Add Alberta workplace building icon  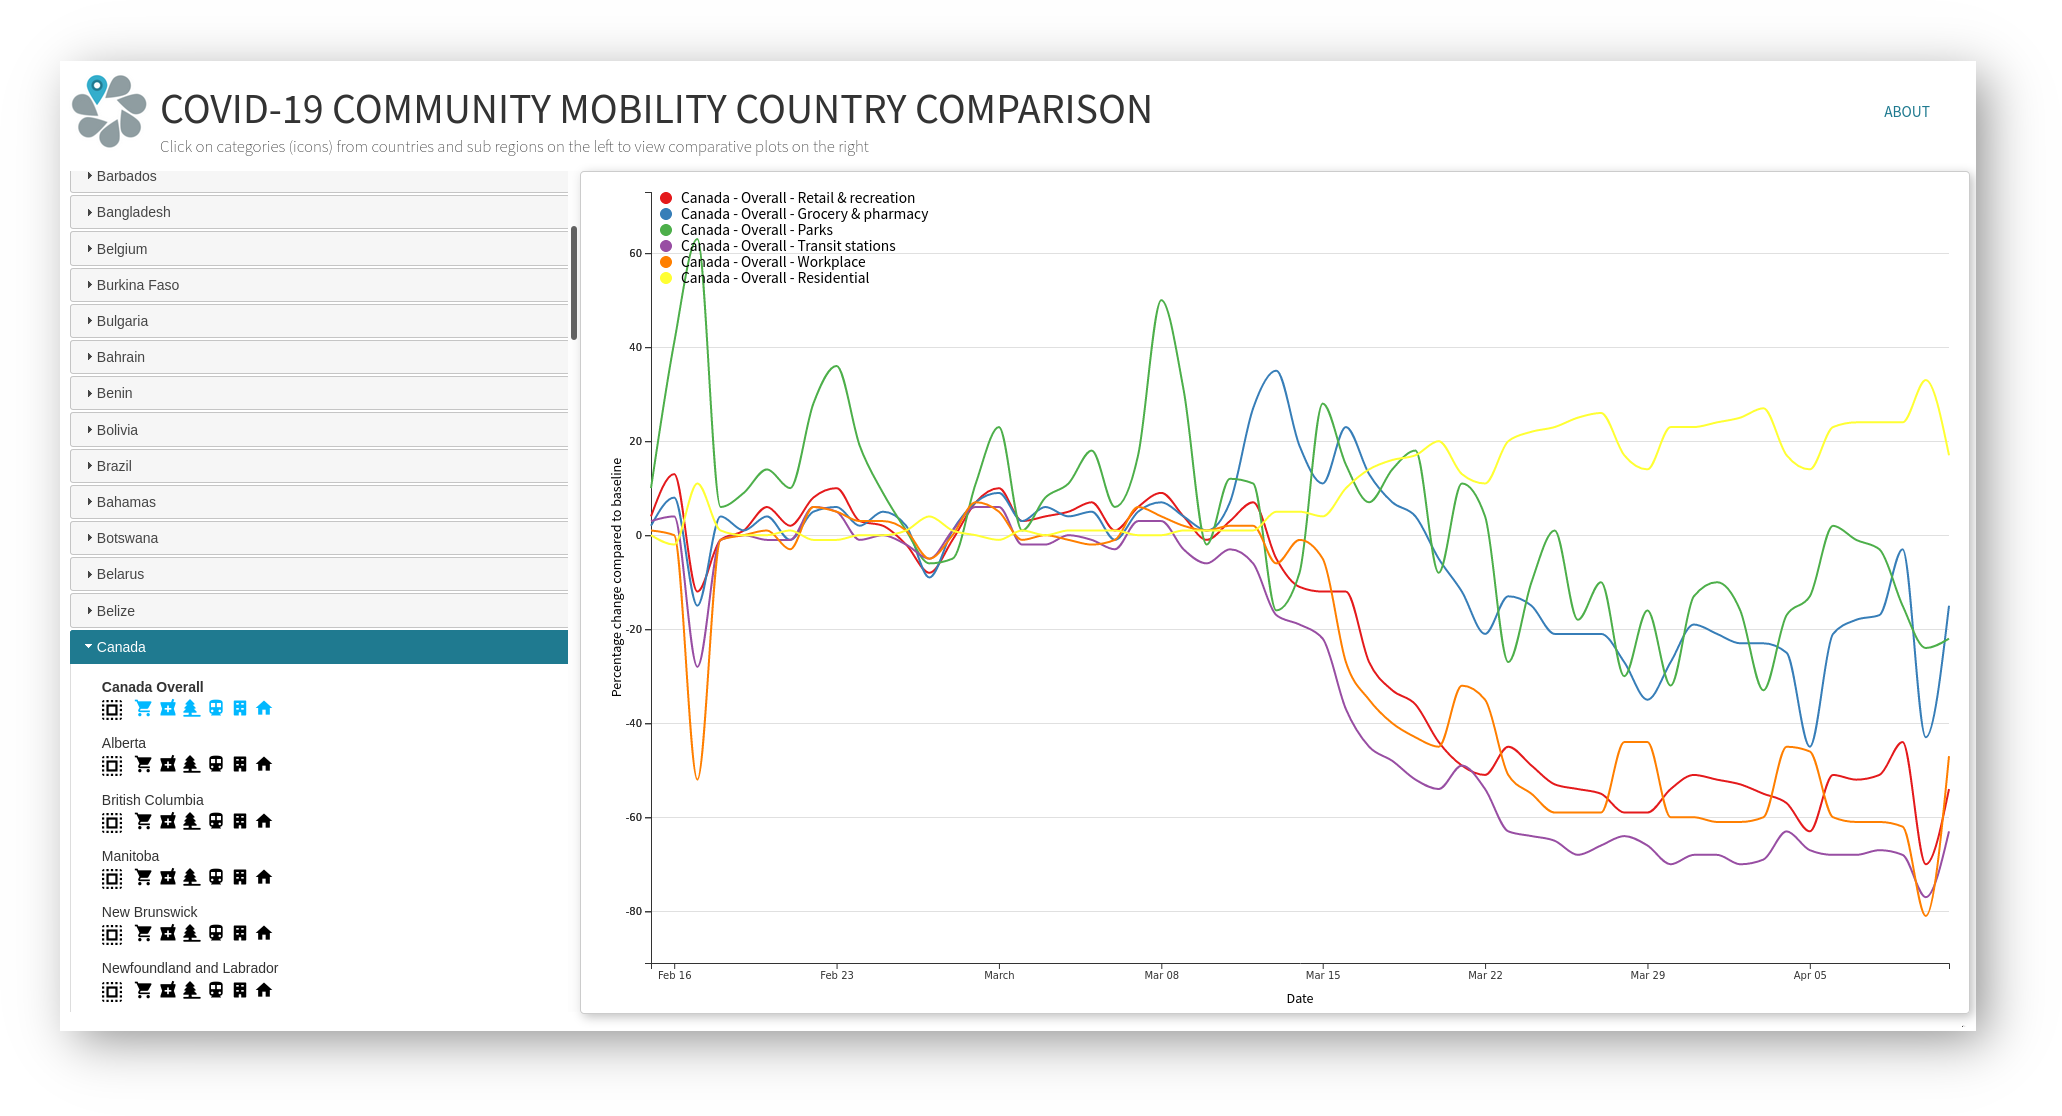coord(240,764)
